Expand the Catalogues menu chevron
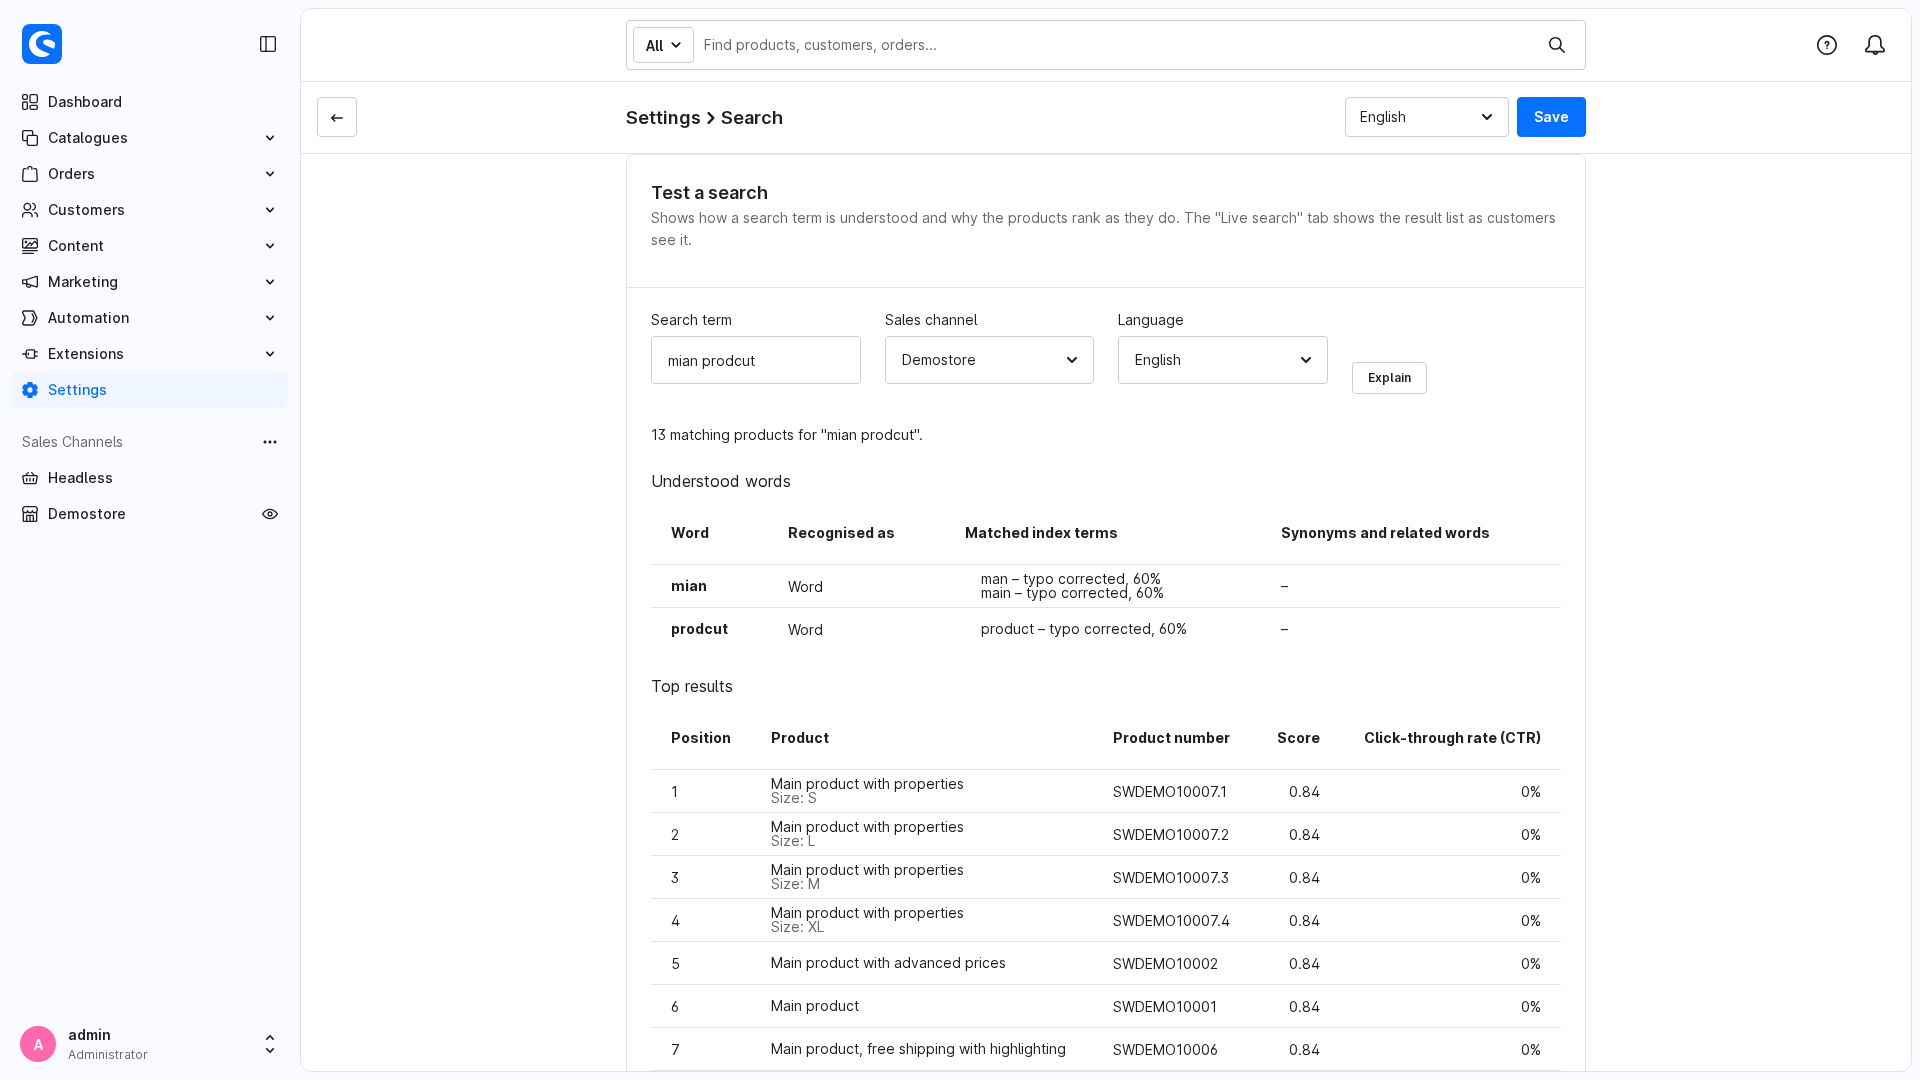1920x1080 pixels. click(x=270, y=138)
